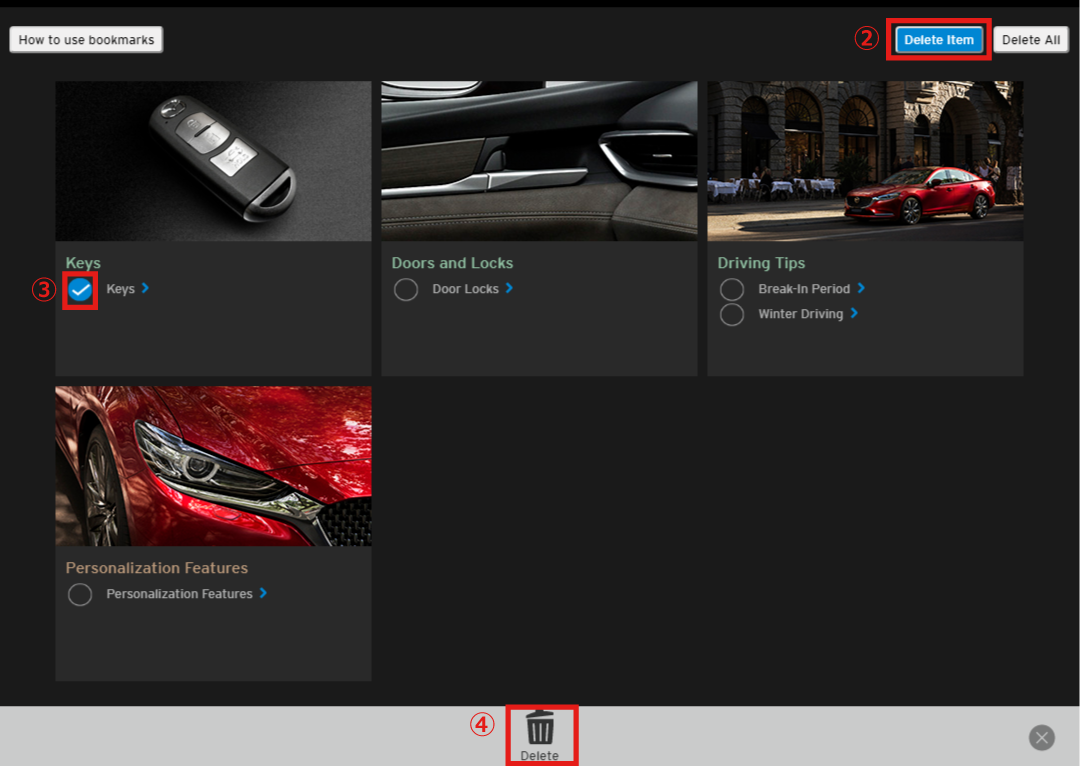Uncheck the selected Keys bookmark checkbox
The image size is (1080, 766).
coord(80,290)
